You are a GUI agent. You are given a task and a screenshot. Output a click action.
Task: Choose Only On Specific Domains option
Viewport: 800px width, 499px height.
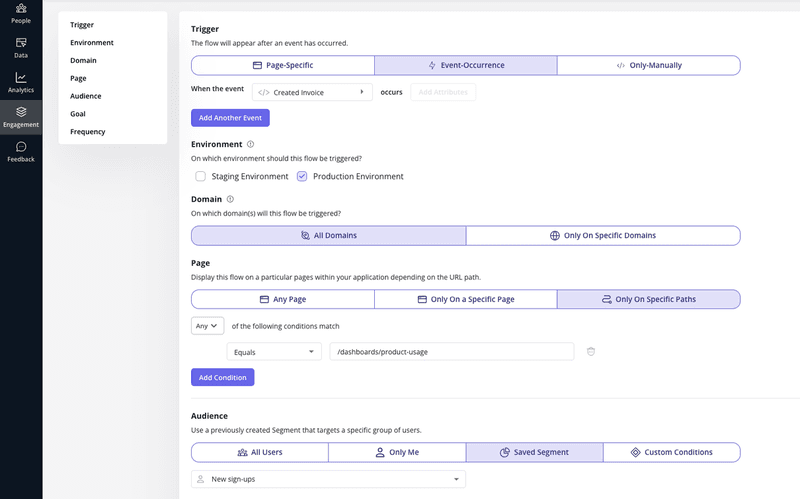pyautogui.click(x=603, y=236)
